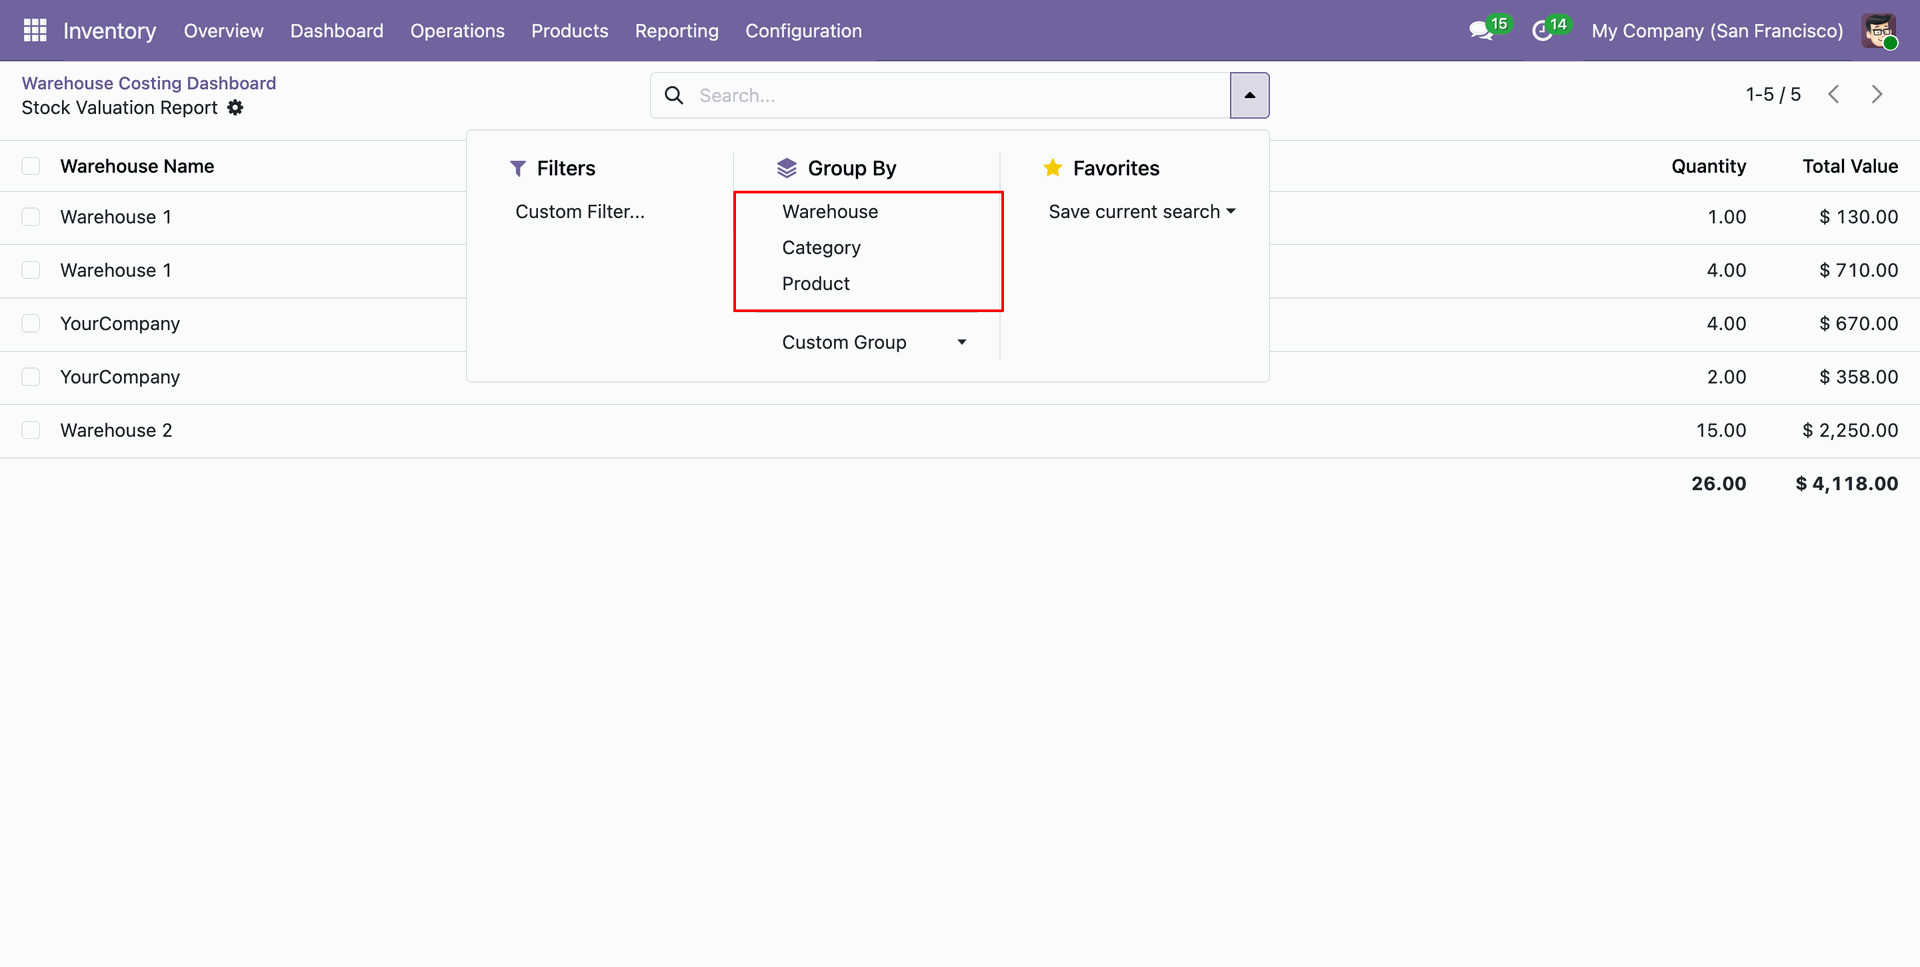The image size is (1920, 967).
Task: Go to next page with right chevron
Action: click(1877, 94)
